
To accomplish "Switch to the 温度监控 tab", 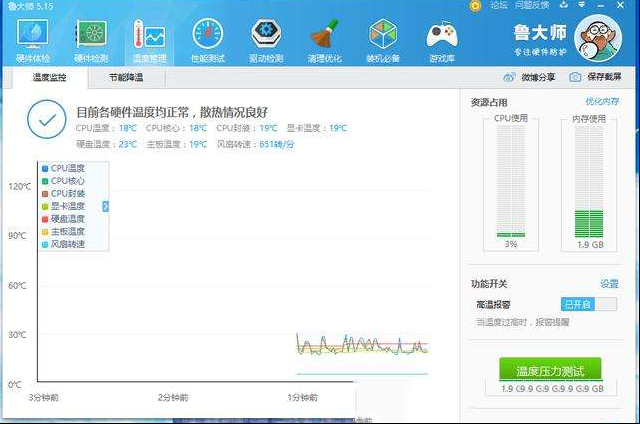I will [49, 77].
